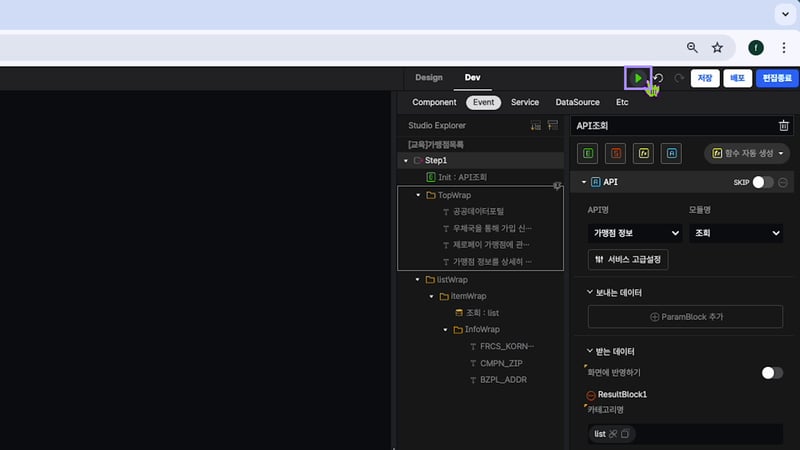Collapse the TopWrap folder arrow
This screenshot has height=450, width=800.
point(418,195)
